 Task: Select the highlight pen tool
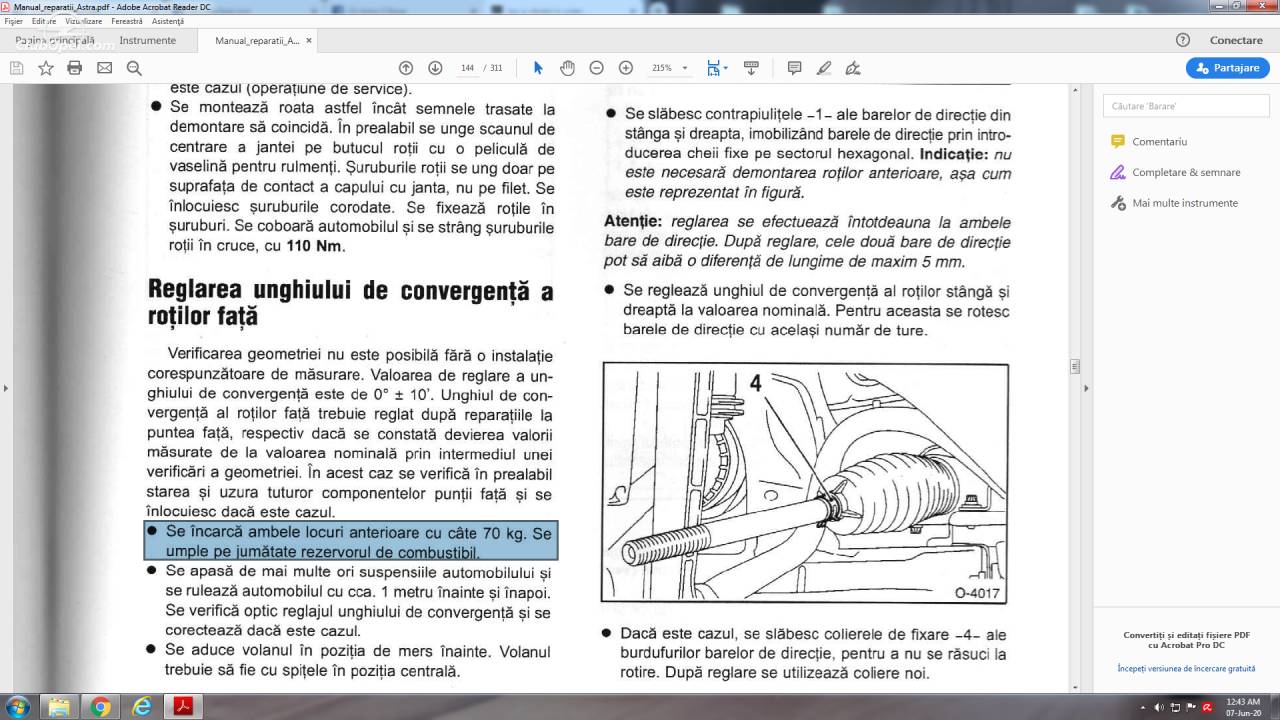coord(823,68)
